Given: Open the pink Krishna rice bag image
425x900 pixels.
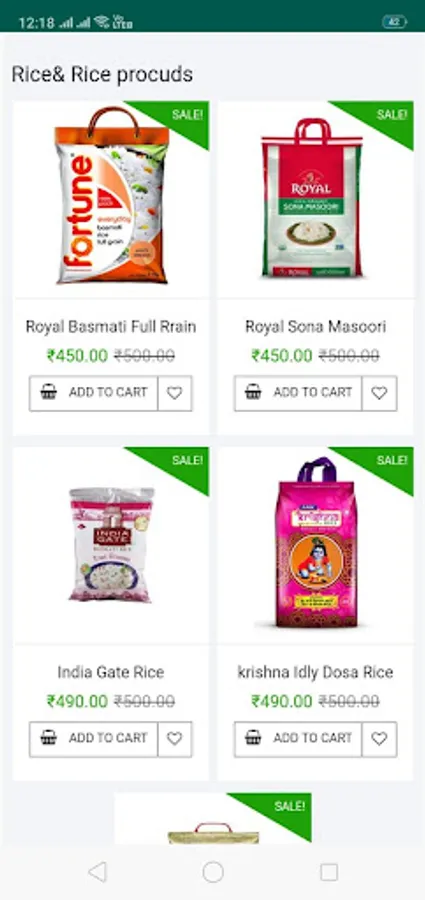Looking at the screenshot, I should tap(316, 542).
